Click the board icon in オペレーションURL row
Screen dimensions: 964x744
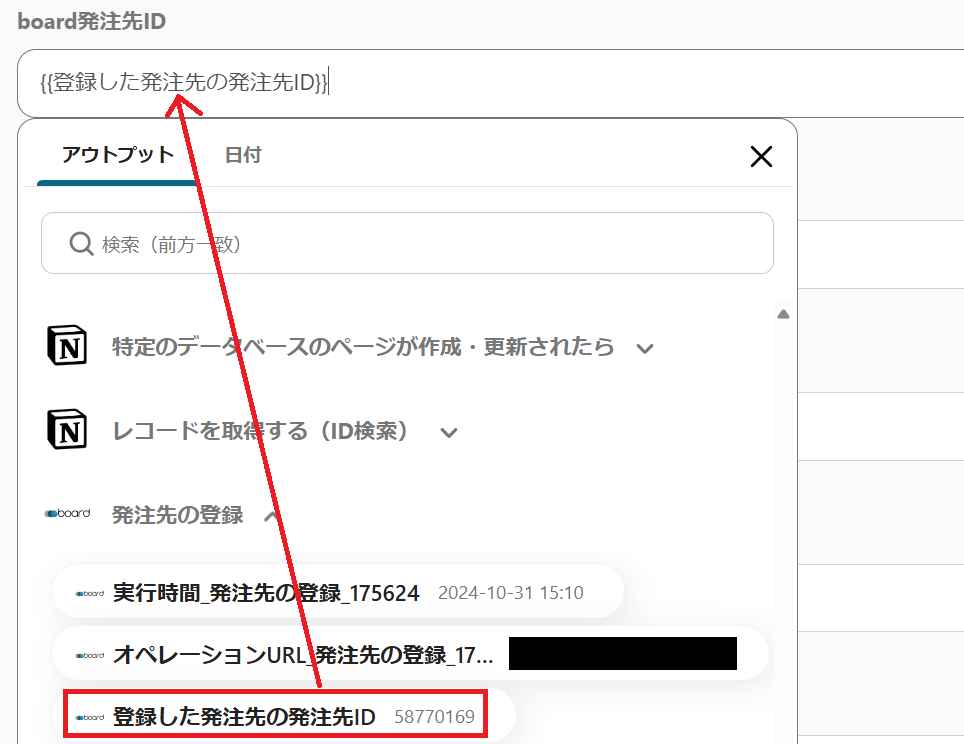90,655
